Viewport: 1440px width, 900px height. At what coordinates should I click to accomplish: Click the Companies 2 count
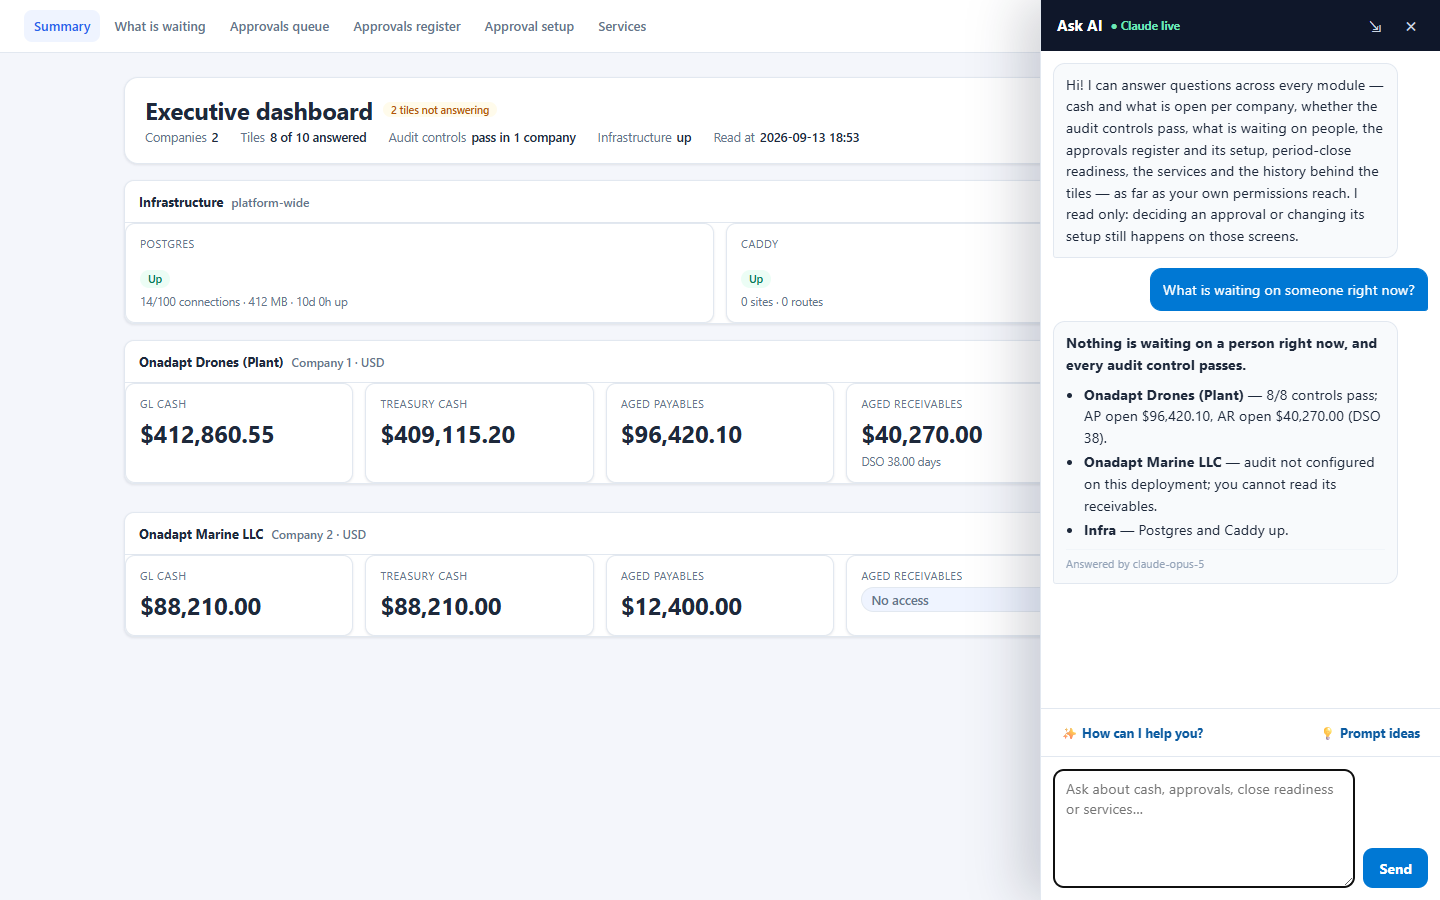[x=181, y=138]
